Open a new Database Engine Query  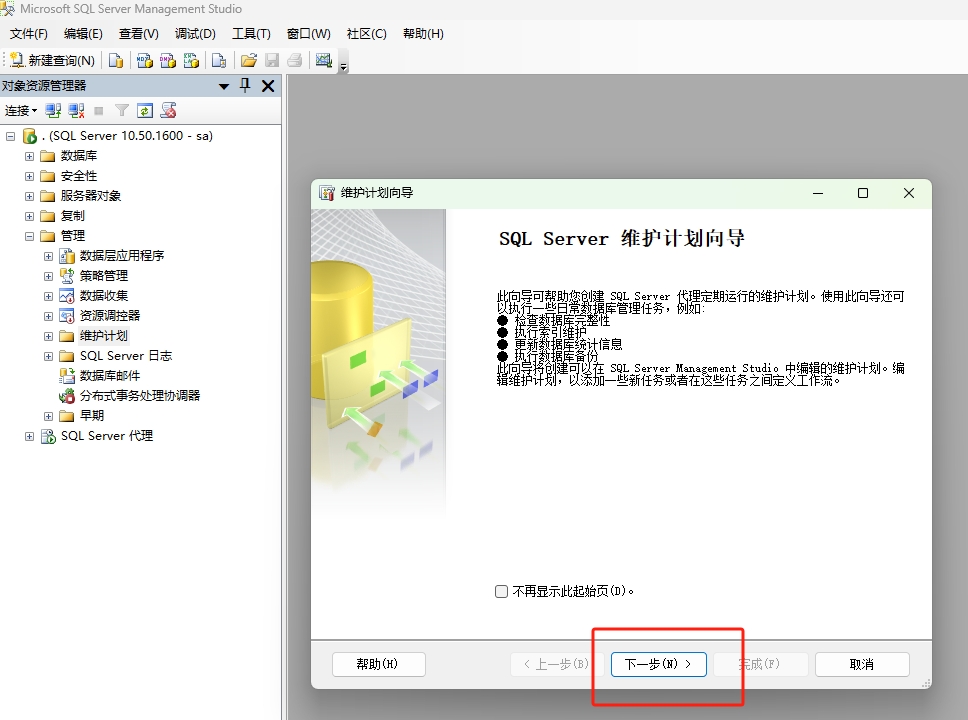(115, 60)
